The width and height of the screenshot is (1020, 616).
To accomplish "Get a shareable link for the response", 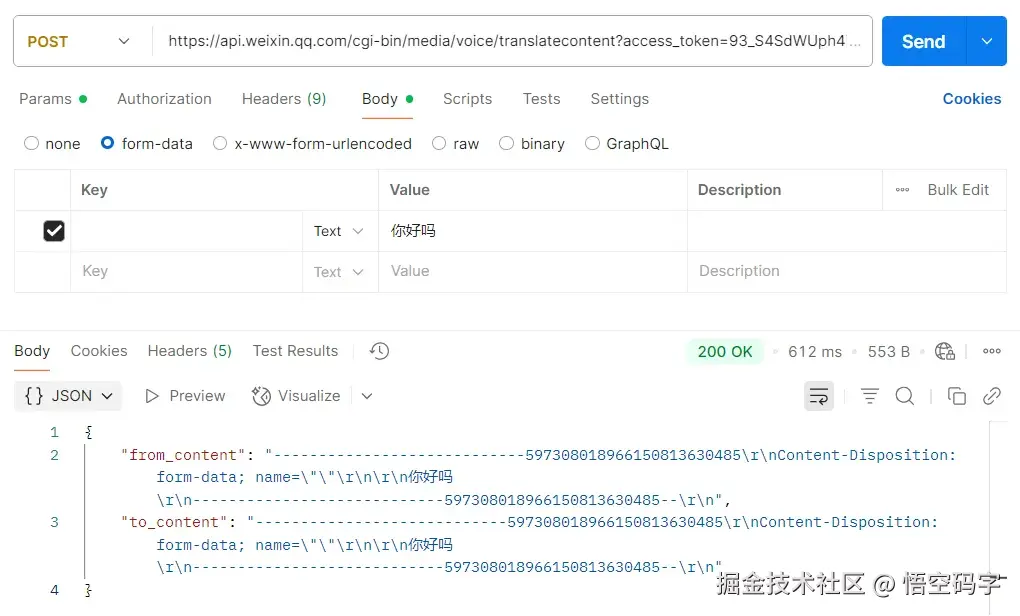I will tap(992, 396).
